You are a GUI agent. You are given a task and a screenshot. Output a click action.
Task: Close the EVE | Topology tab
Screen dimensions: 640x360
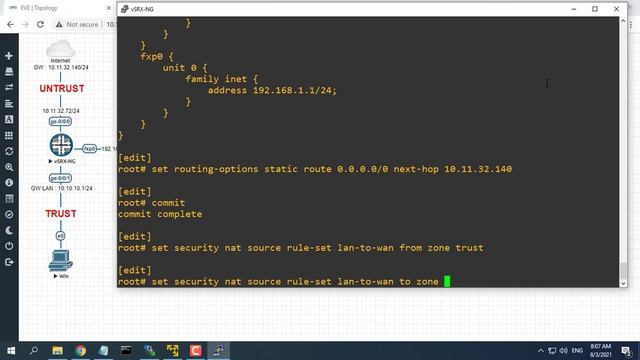click(x=109, y=8)
